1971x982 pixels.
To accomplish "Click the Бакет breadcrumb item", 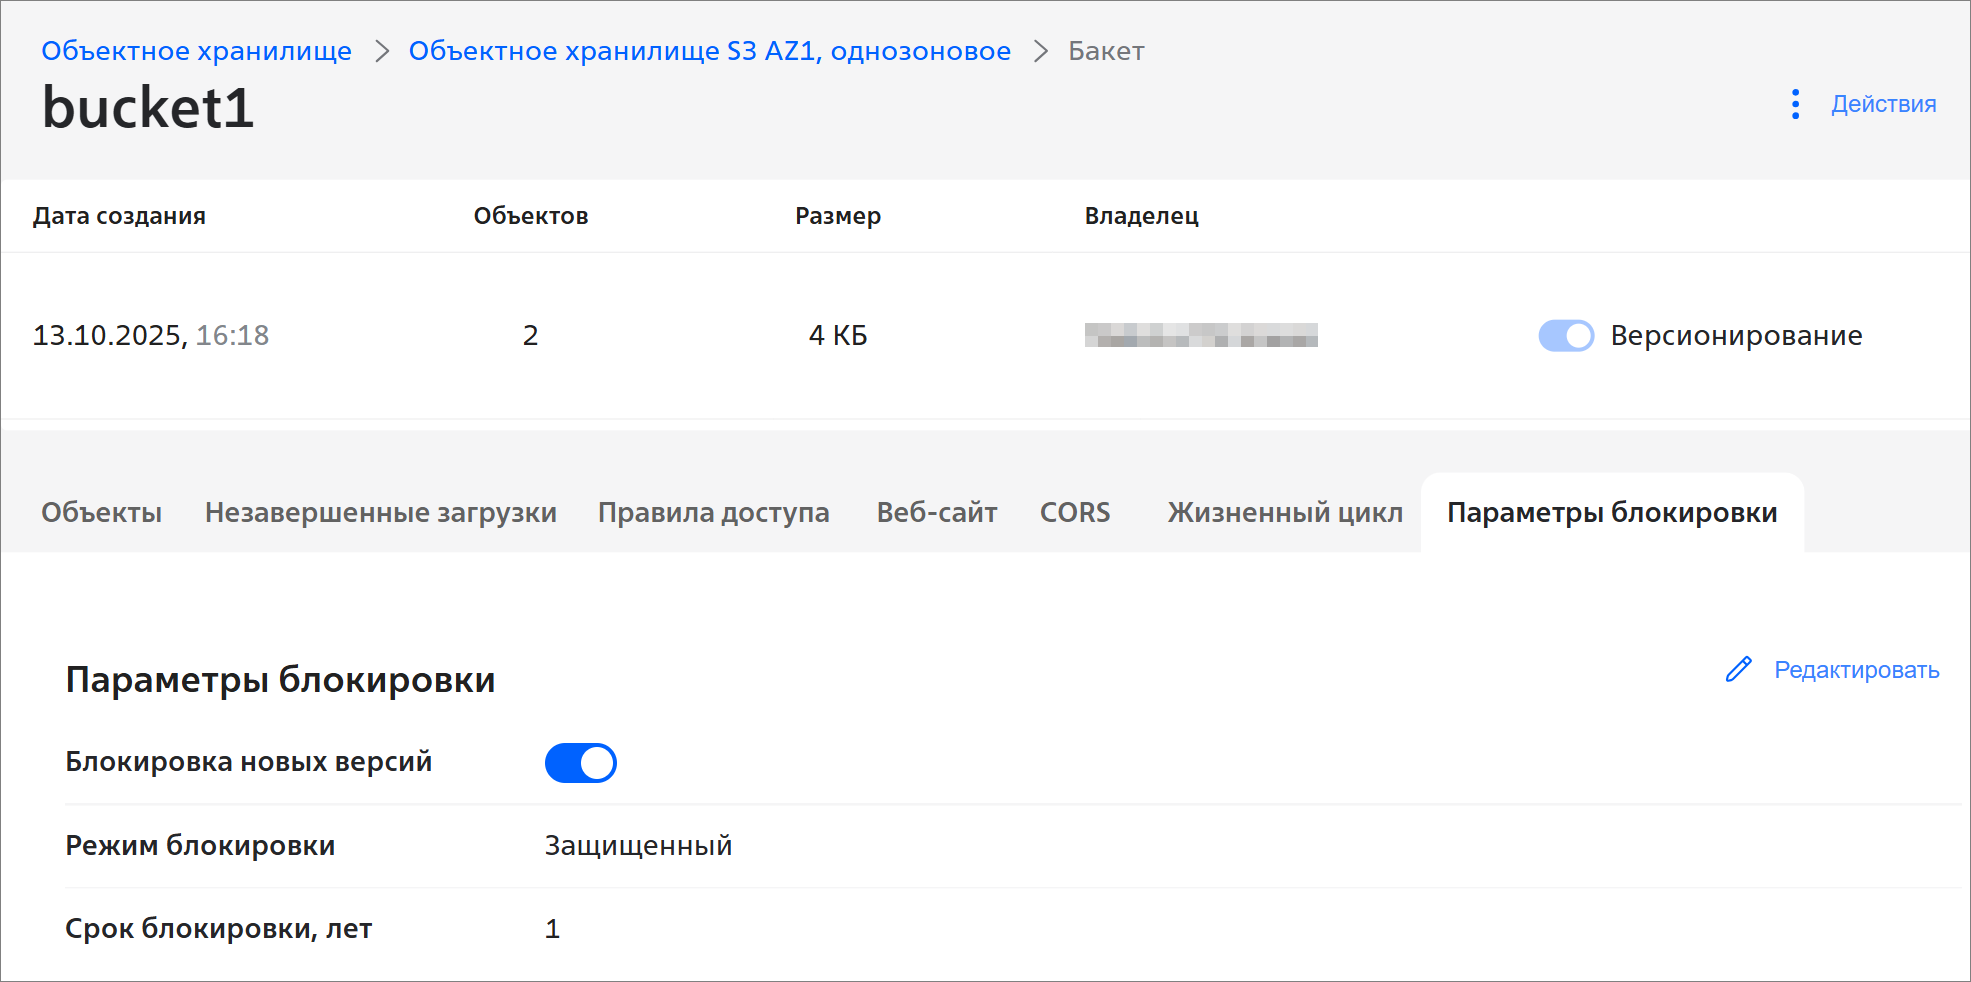I will 1105,51.
